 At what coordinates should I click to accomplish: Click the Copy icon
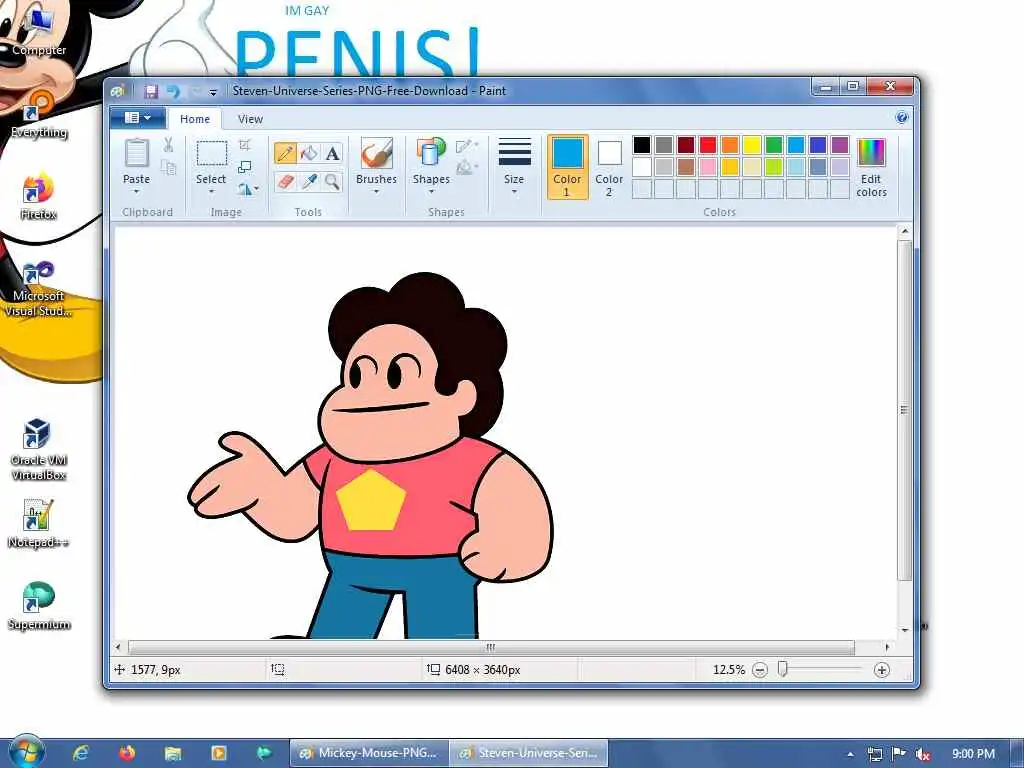pos(168,168)
